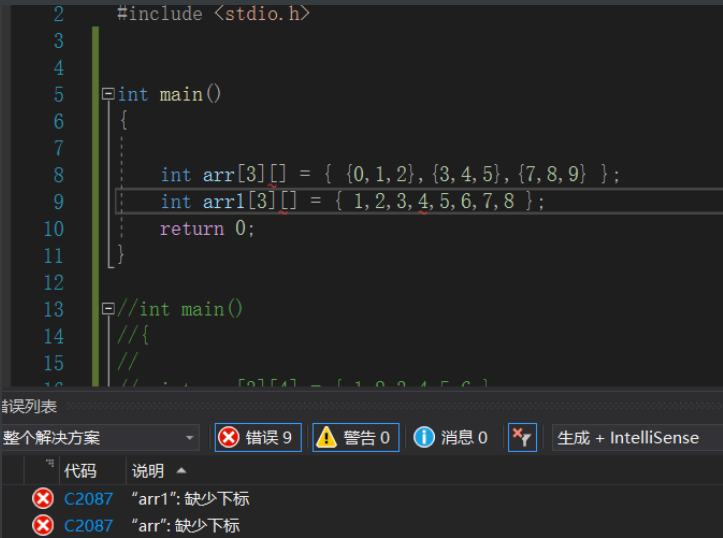Click line number 9 in the gutter
723x538 pixels.
pyautogui.click(x=59, y=202)
